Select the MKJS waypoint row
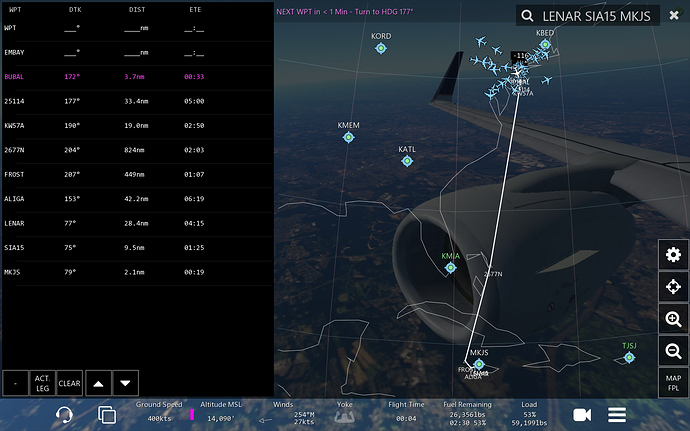The height and width of the screenshot is (431, 690). 137,272
